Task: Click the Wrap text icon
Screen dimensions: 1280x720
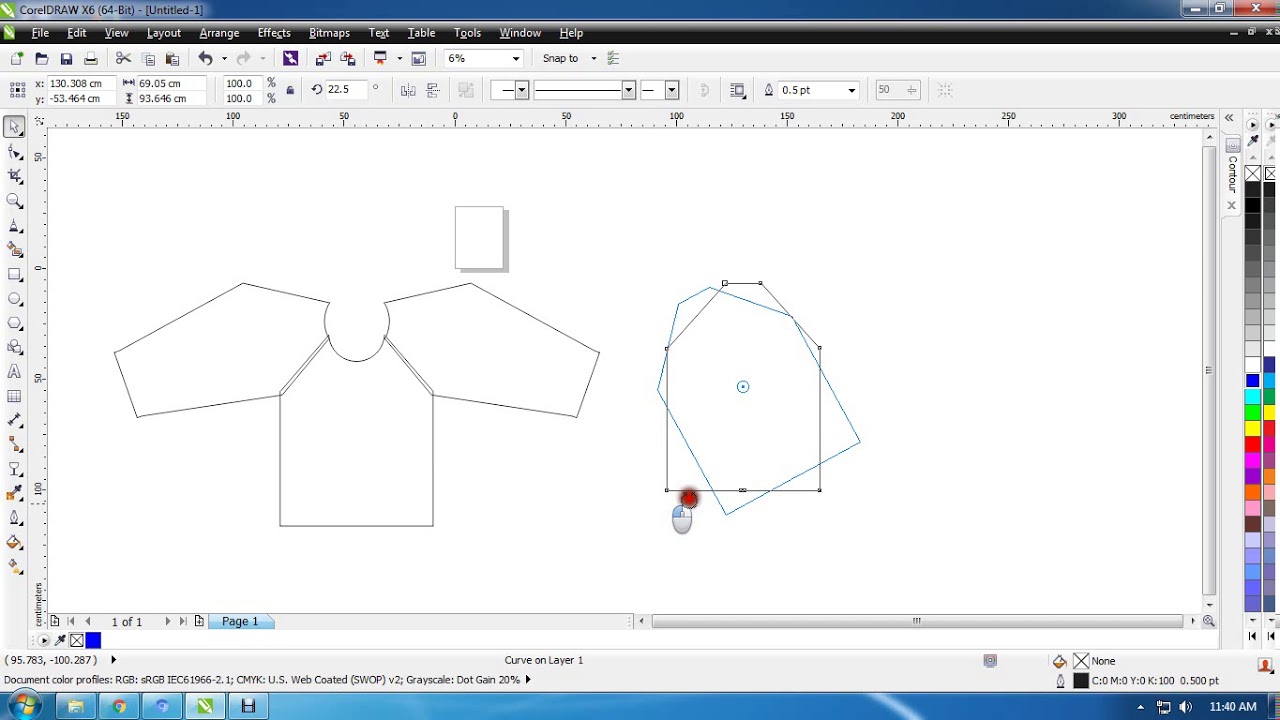Action: click(738, 90)
